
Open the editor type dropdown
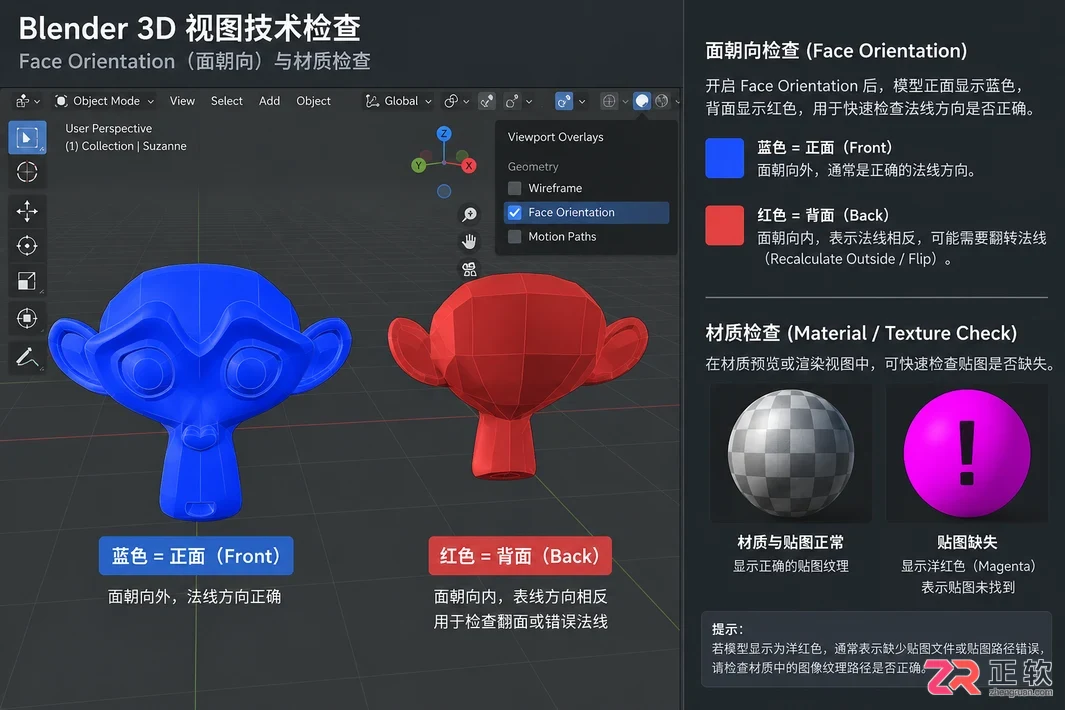(27, 101)
